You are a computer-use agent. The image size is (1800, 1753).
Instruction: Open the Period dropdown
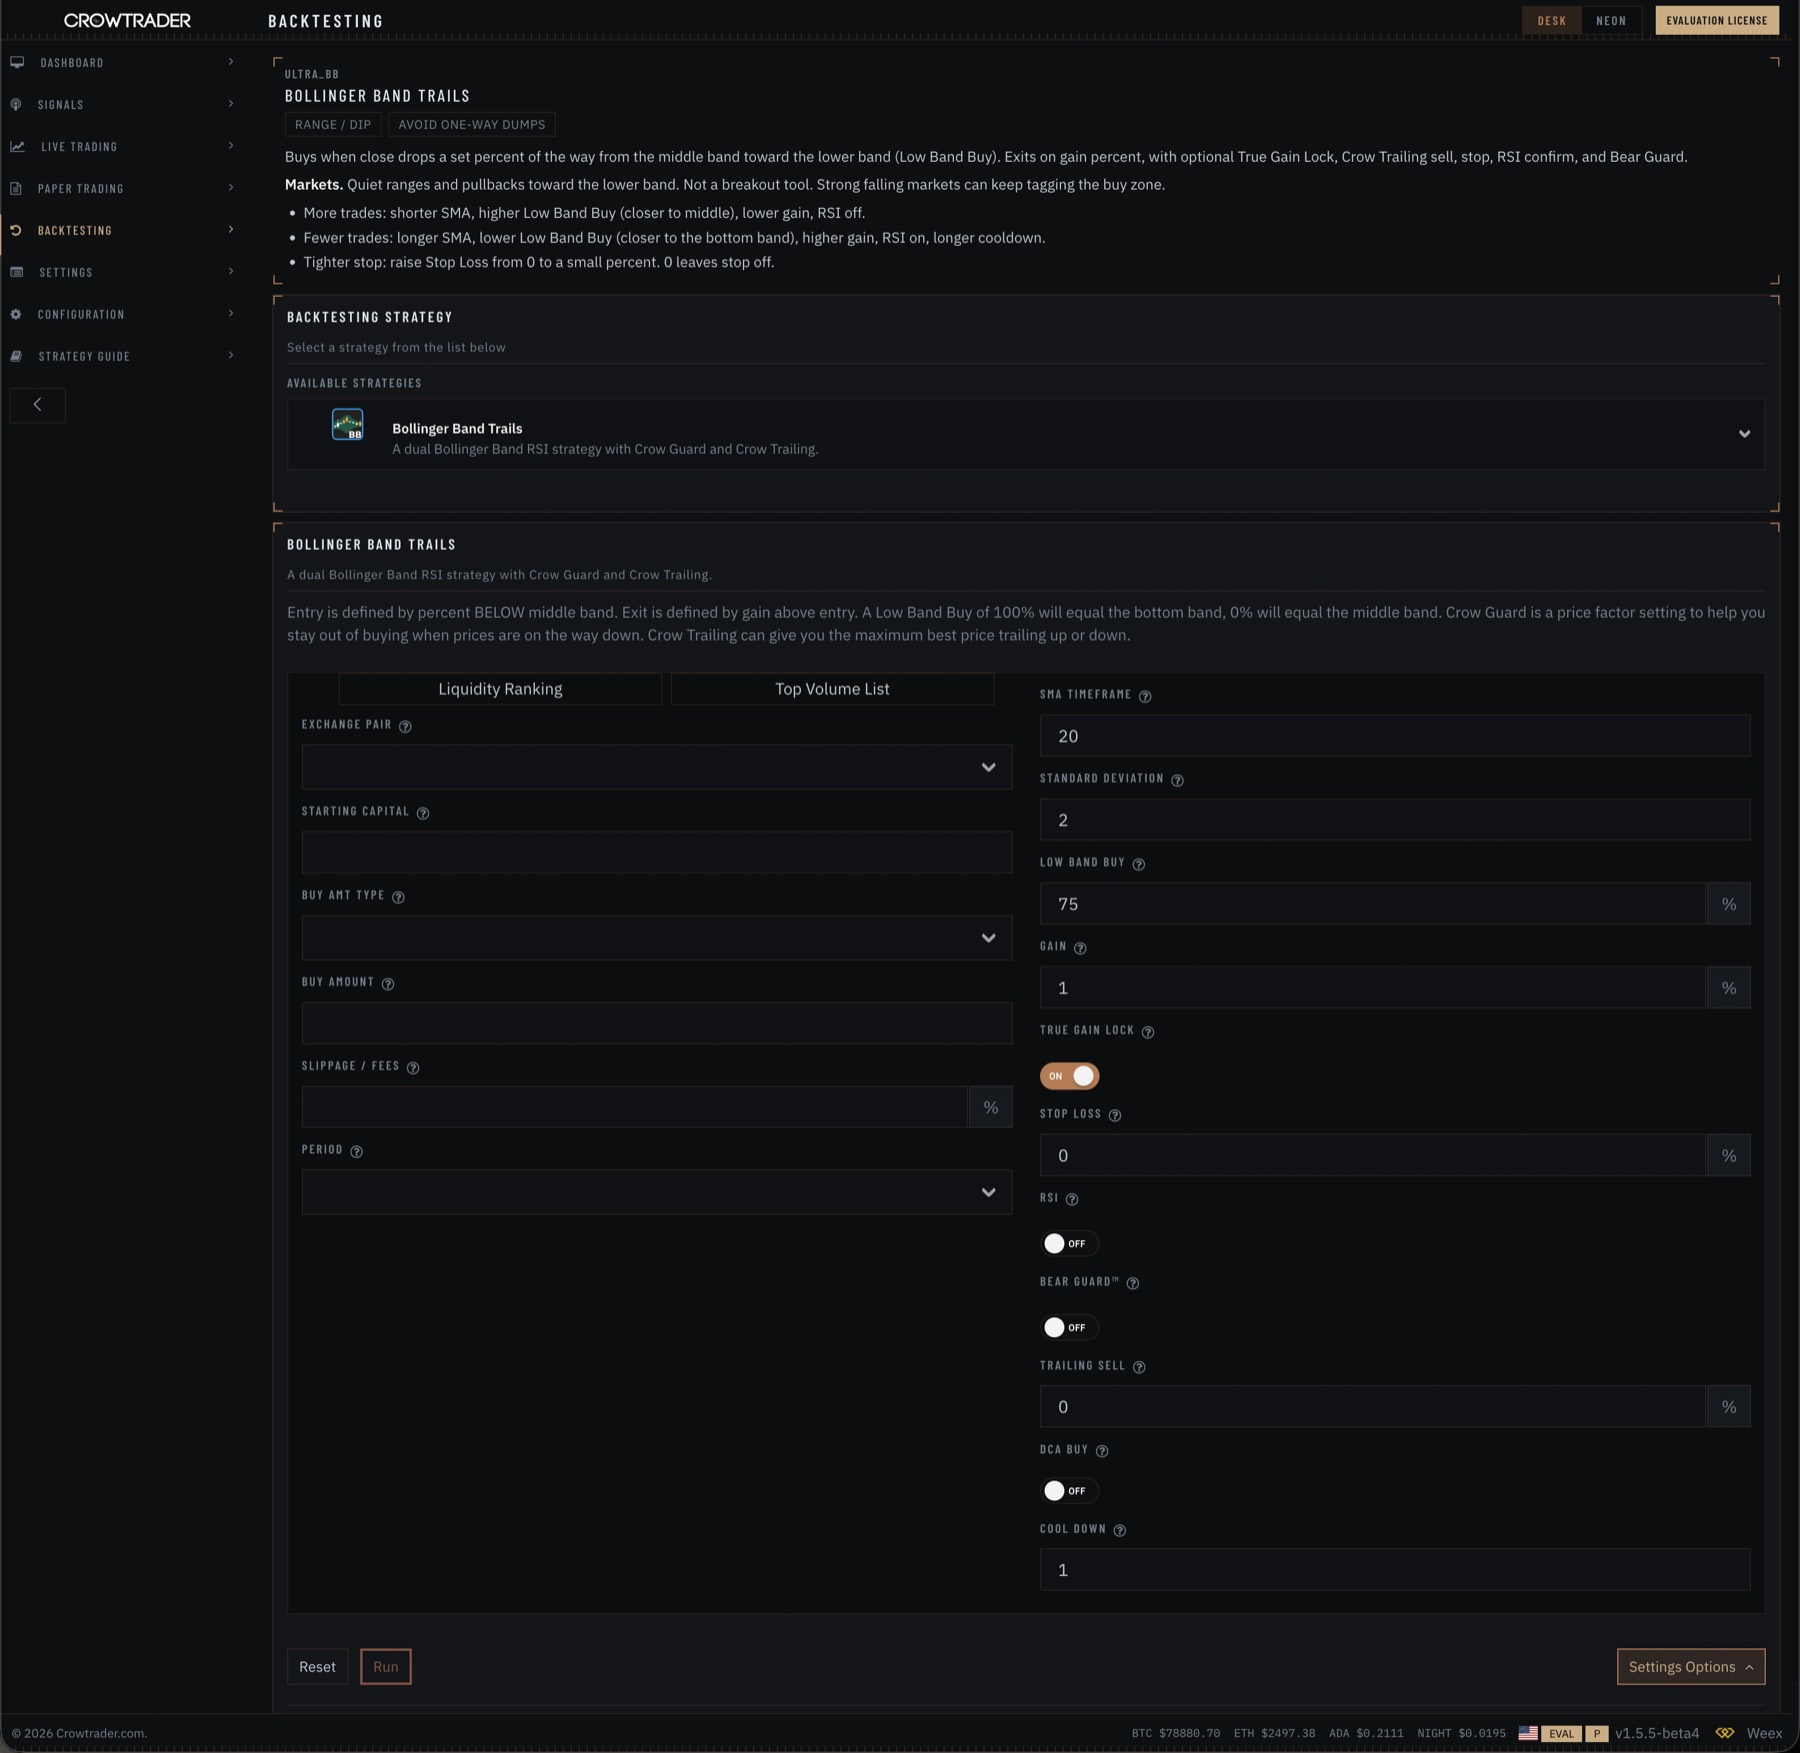(657, 1192)
